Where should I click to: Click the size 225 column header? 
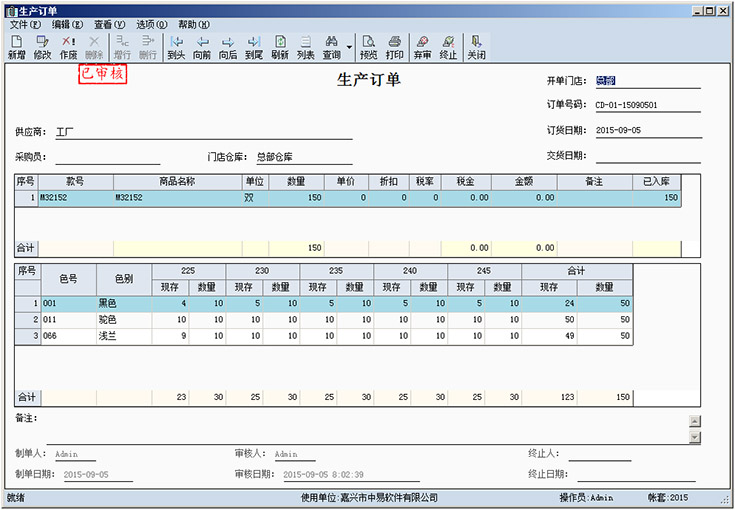188,271
